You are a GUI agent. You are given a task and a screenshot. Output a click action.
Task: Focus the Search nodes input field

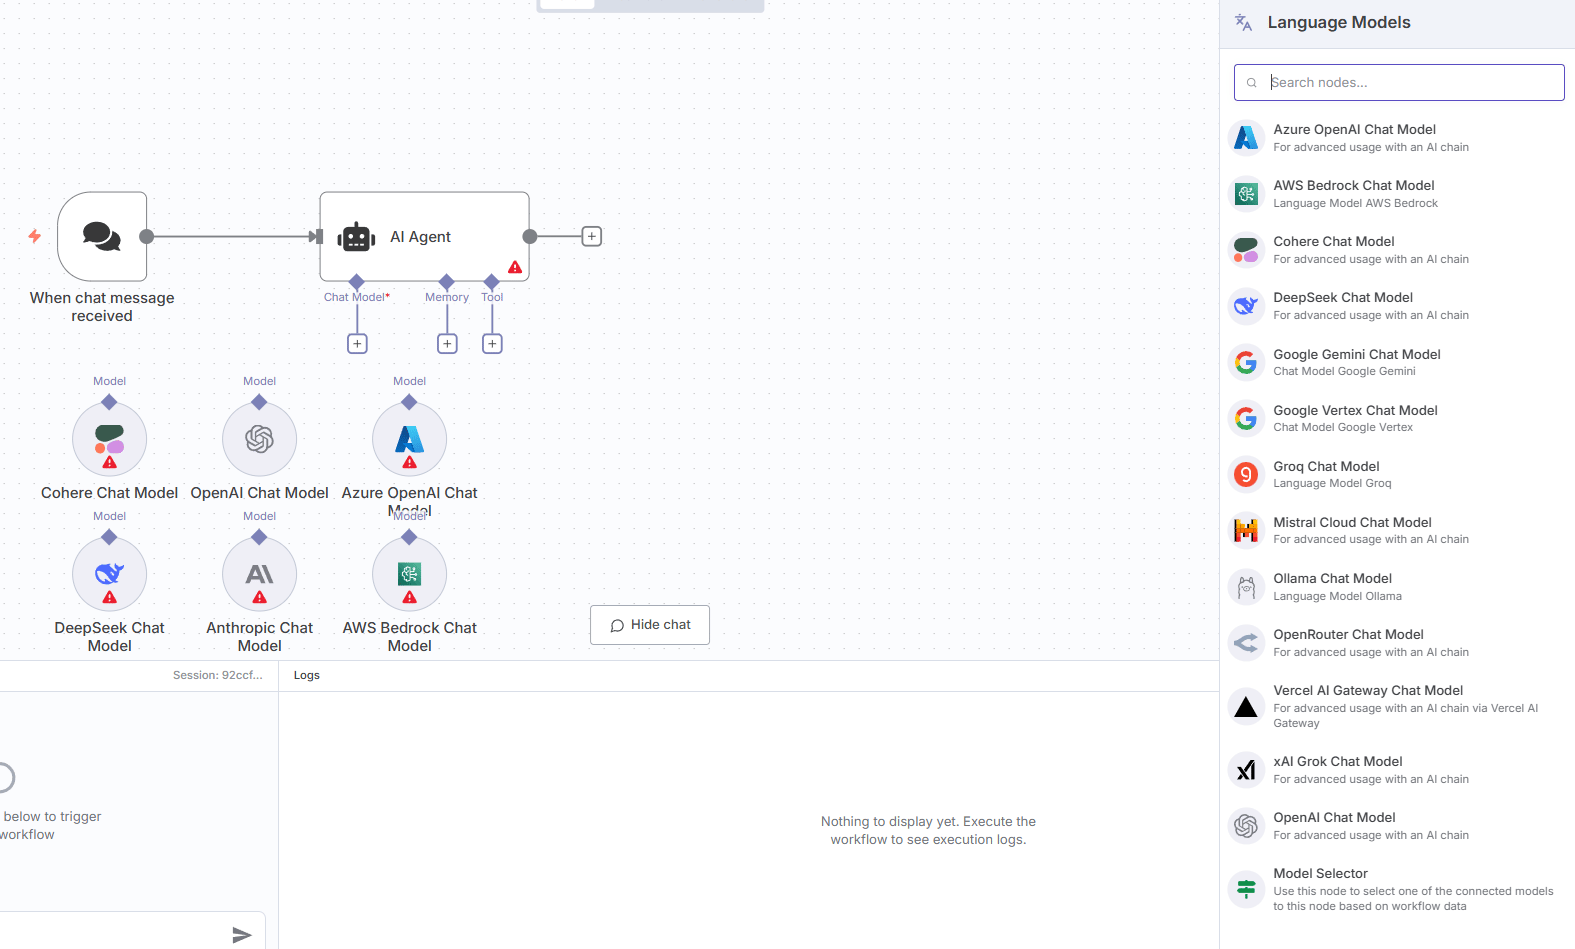[1399, 82]
